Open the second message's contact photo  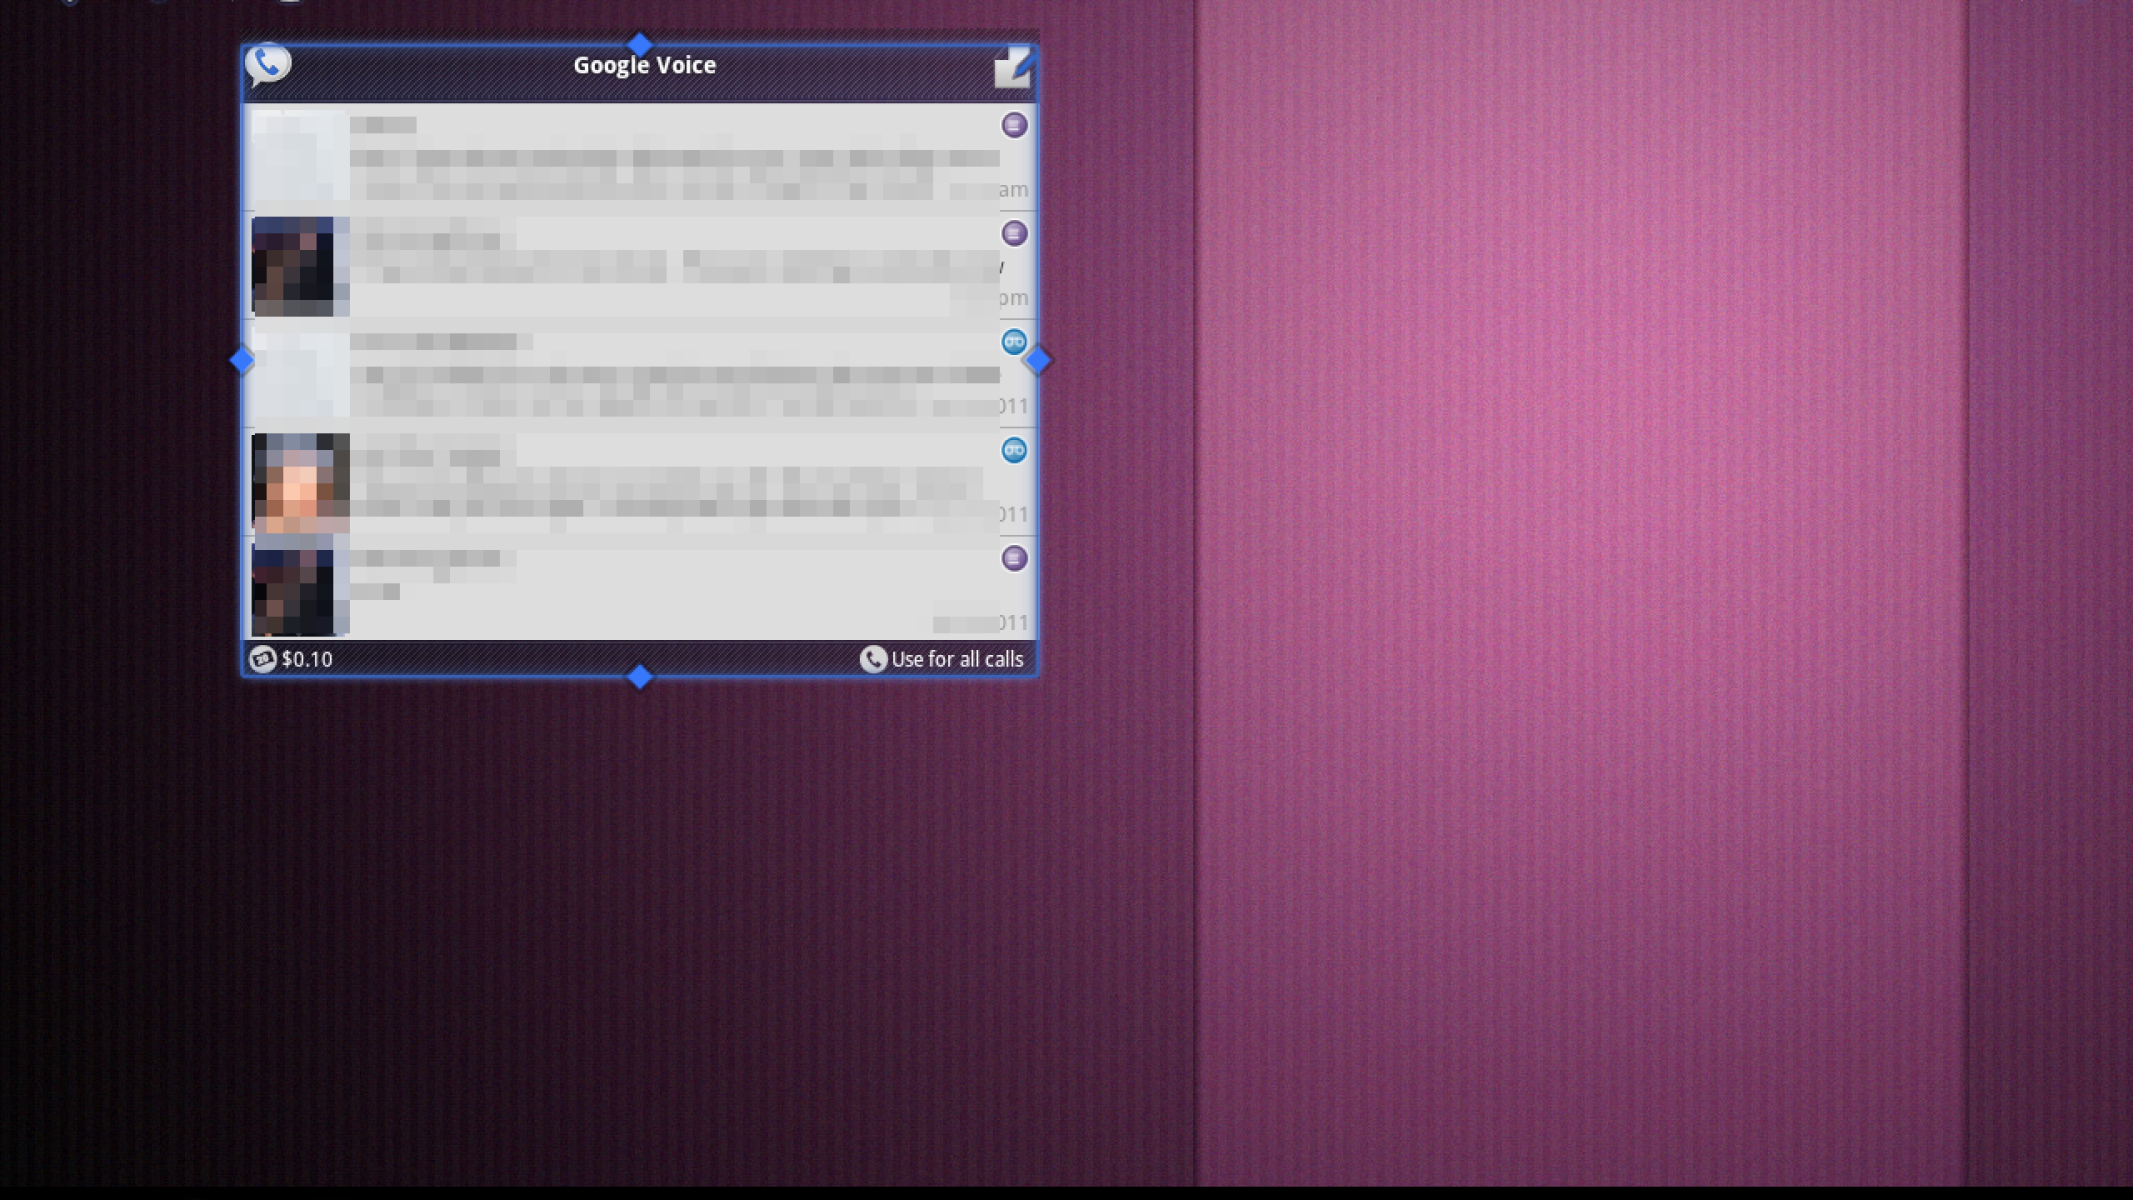299,266
